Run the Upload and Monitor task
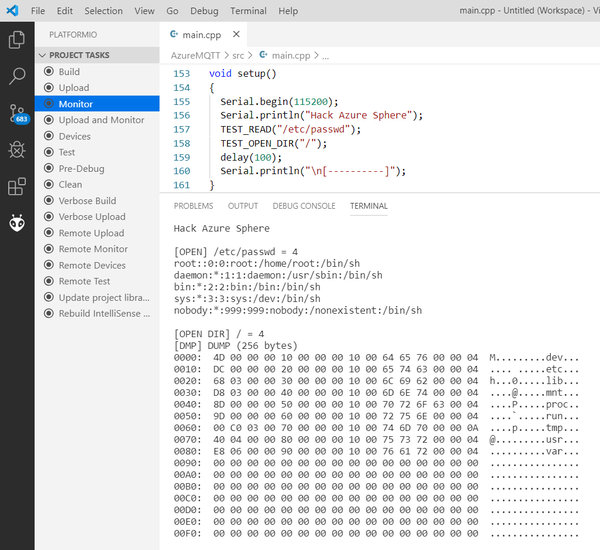Viewport: 600px width, 550px height. (97, 120)
